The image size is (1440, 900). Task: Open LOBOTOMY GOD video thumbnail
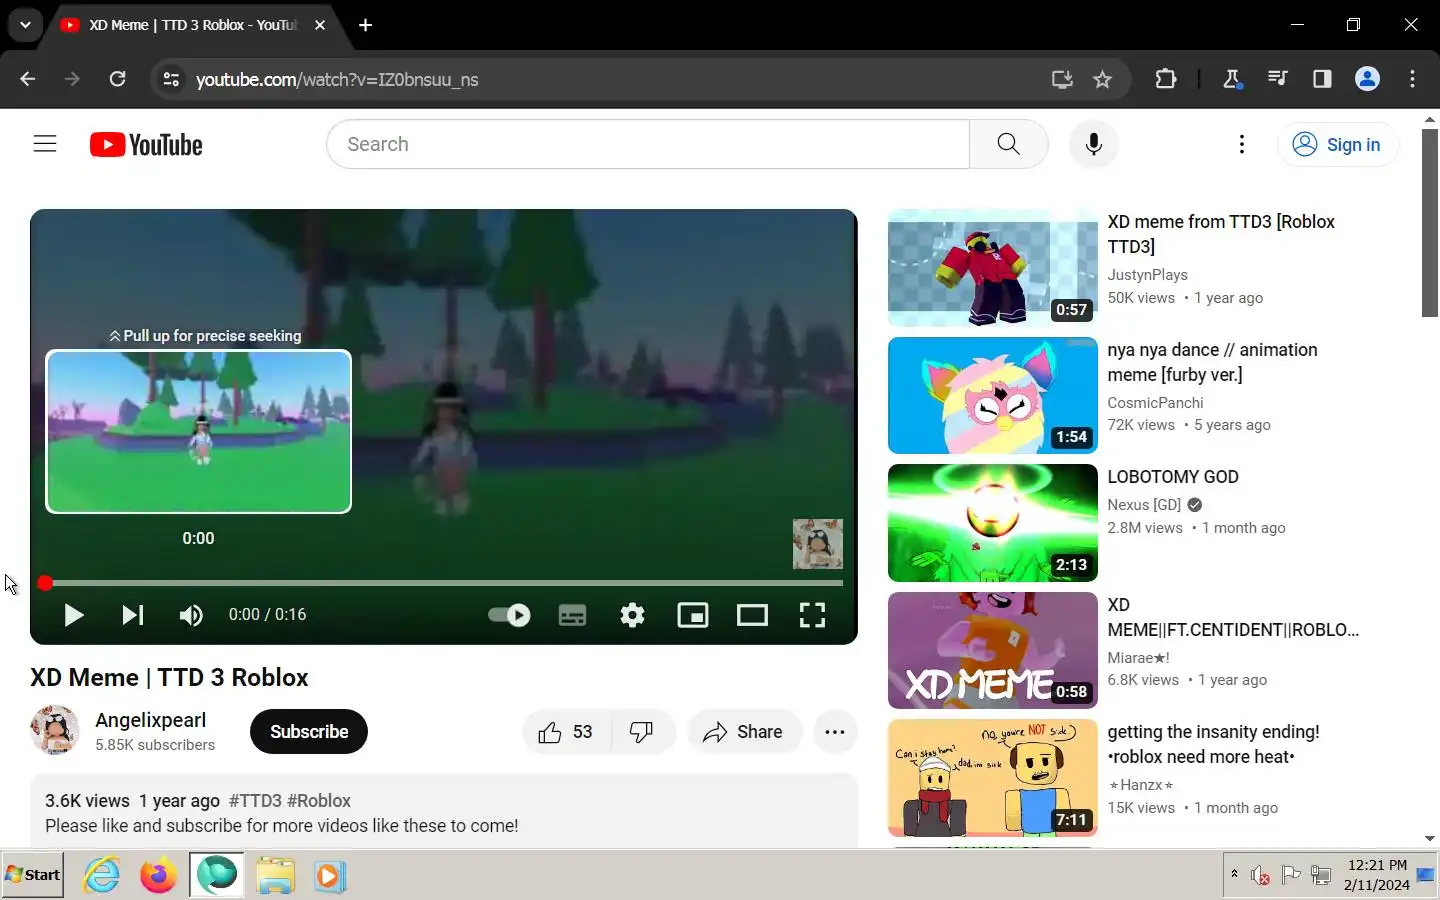[993, 523]
